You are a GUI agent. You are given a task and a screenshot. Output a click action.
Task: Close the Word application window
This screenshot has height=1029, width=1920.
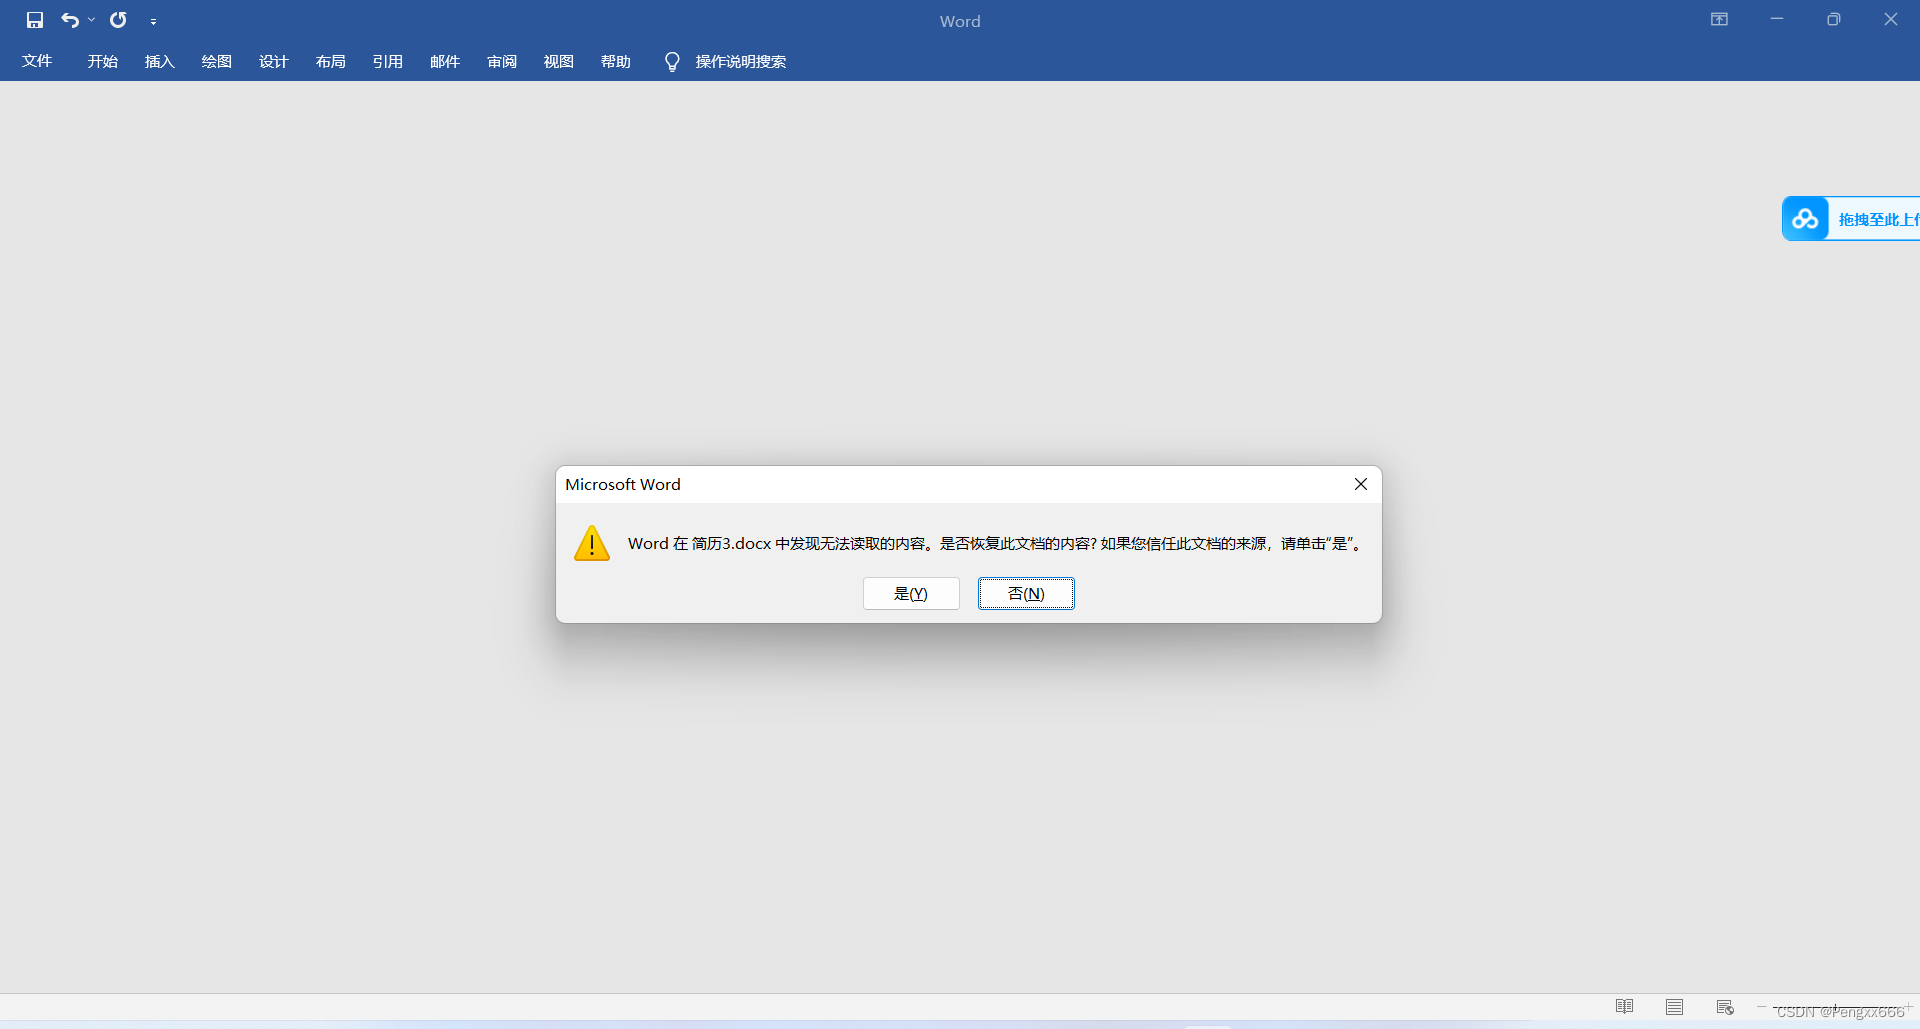pyautogui.click(x=1891, y=19)
